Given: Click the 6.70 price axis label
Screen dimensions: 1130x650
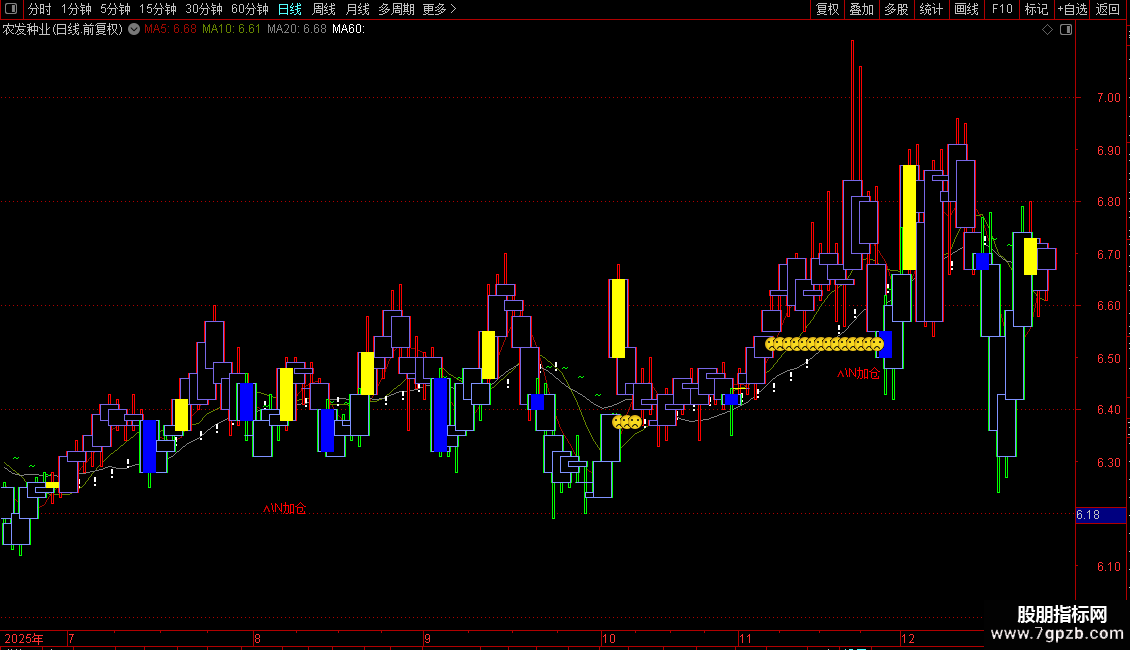Looking at the screenshot, I should pyautogui.click(x=1108, y=255).
